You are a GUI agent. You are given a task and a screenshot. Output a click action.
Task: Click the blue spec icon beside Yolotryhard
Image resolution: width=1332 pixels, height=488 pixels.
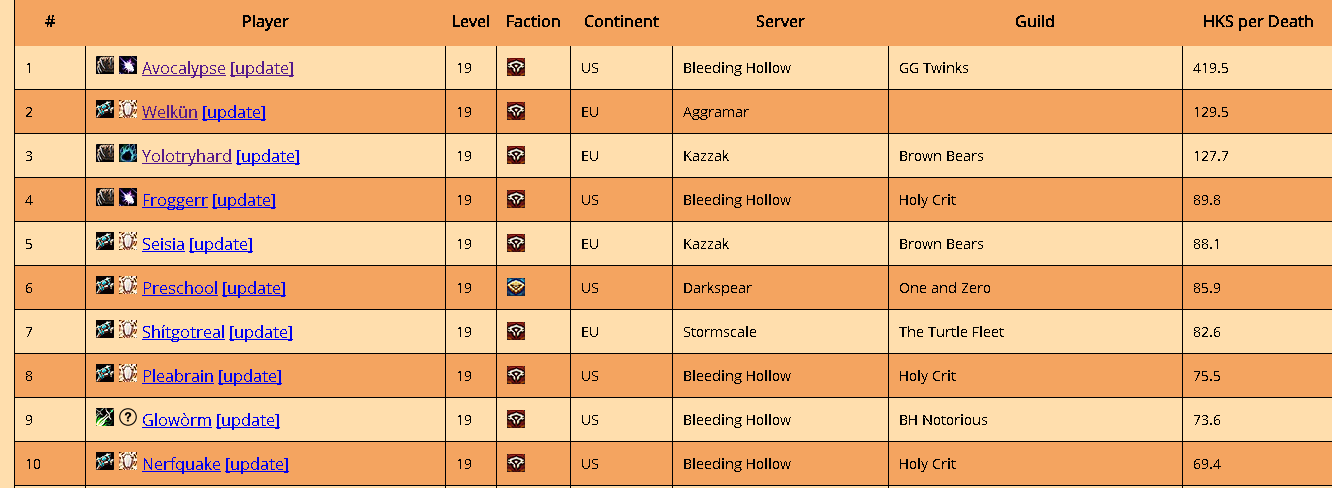tap(127, 154)
